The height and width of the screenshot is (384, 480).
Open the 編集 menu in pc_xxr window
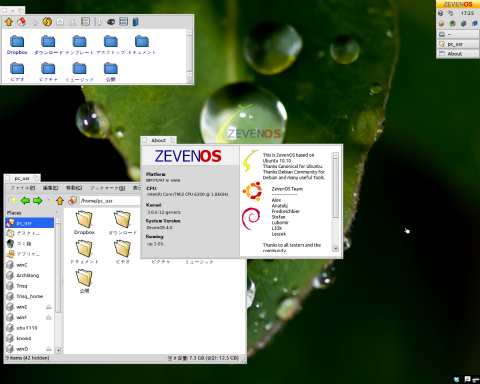50,188
